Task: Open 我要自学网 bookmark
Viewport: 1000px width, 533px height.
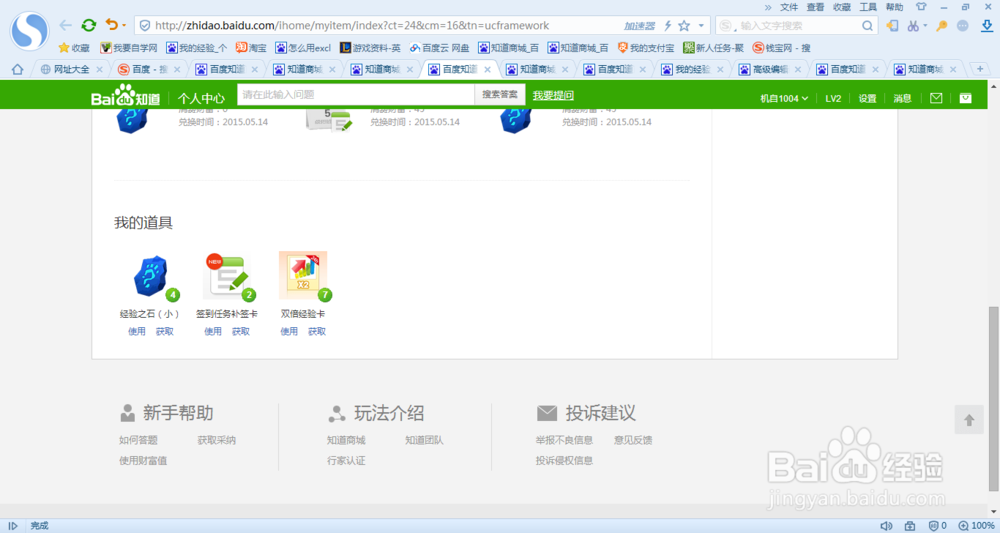Action: 129,48
